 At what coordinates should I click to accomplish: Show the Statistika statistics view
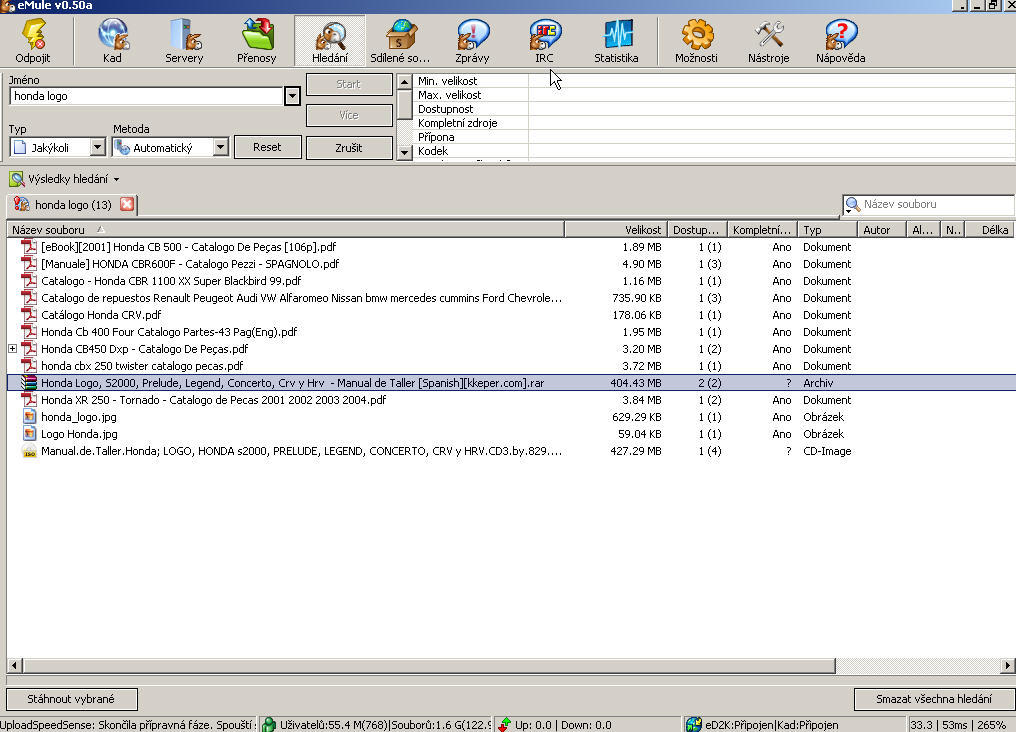click(616, 41)
